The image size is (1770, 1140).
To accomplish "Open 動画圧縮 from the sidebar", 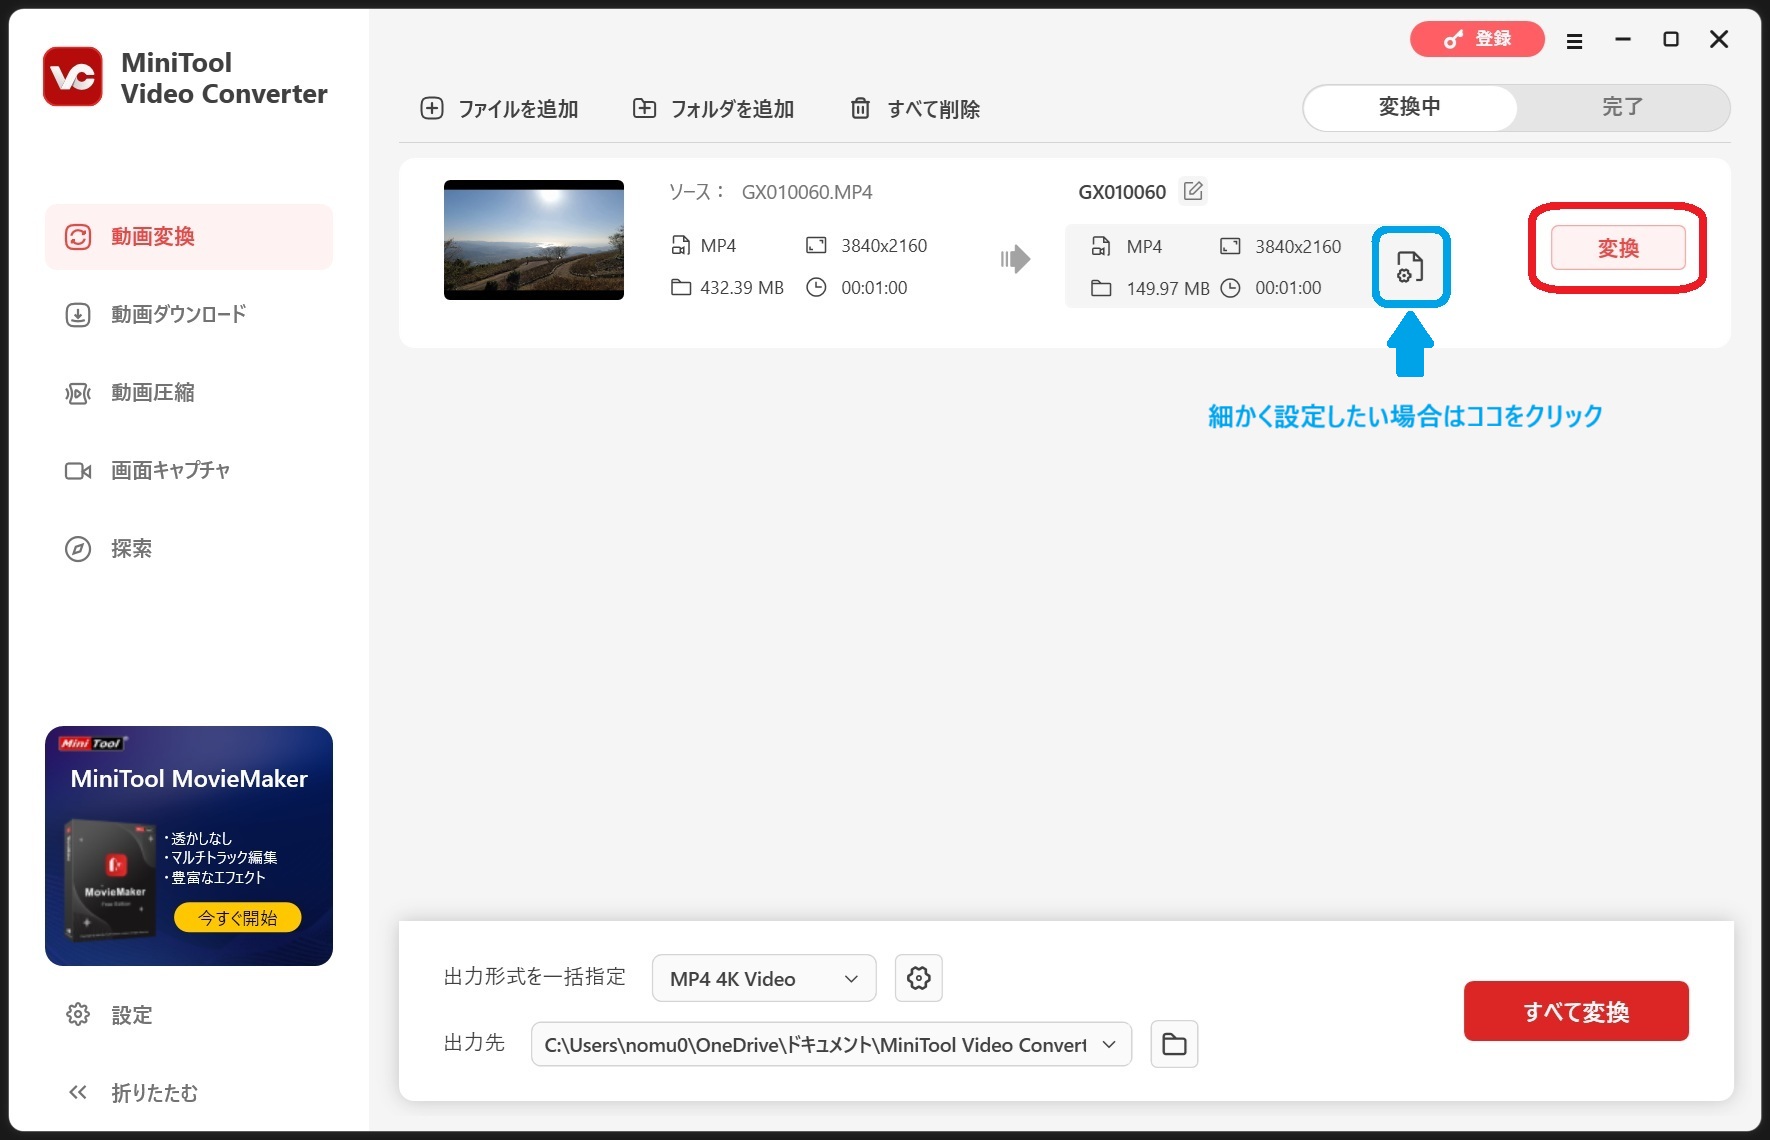I will 152,393.
